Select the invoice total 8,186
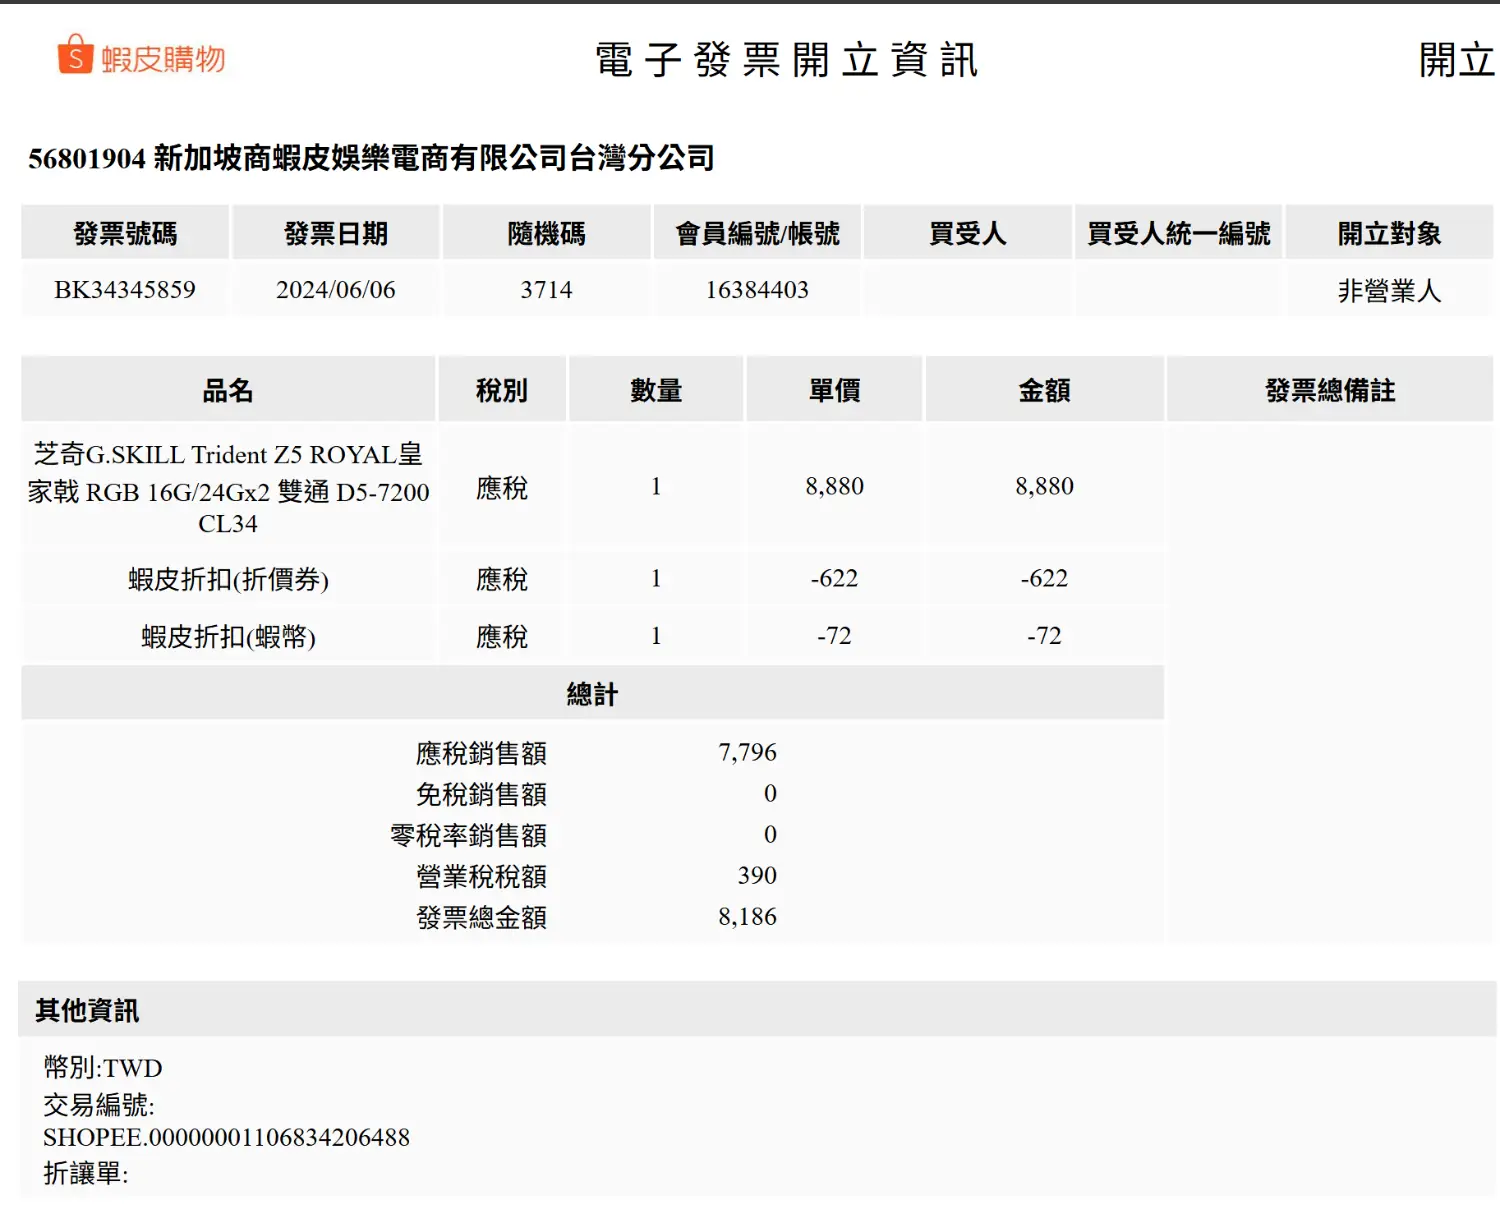 [x=747, y=916]
